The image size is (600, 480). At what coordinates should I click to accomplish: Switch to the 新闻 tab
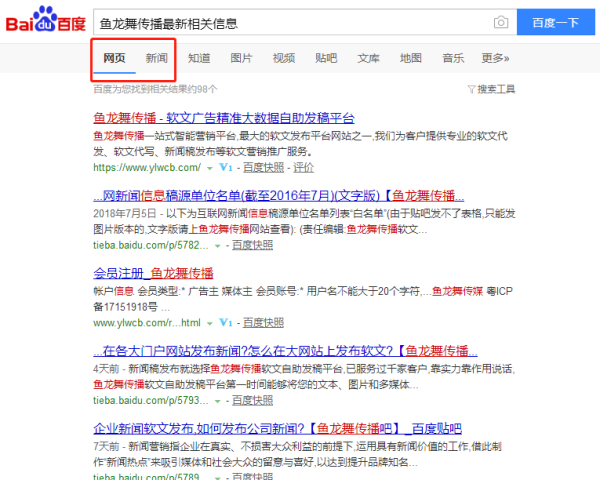point(156,58)
